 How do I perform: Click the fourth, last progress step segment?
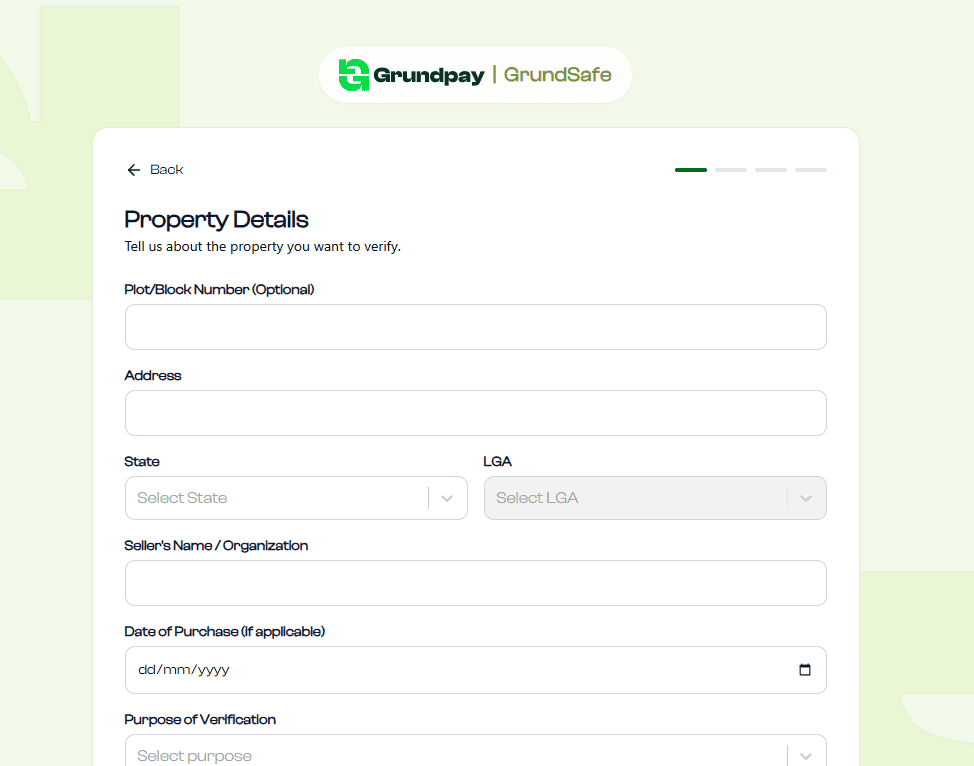coord(810,170)
